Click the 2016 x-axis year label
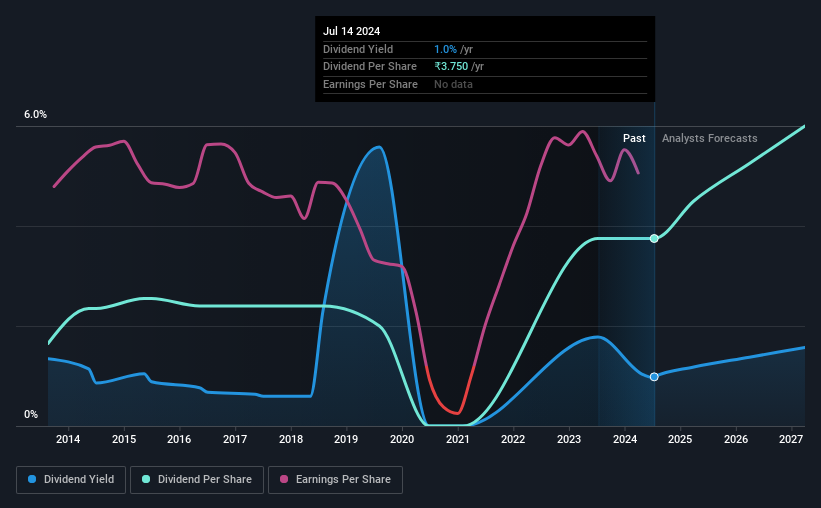This screenshot has height=508, width=821. point(179,439)
